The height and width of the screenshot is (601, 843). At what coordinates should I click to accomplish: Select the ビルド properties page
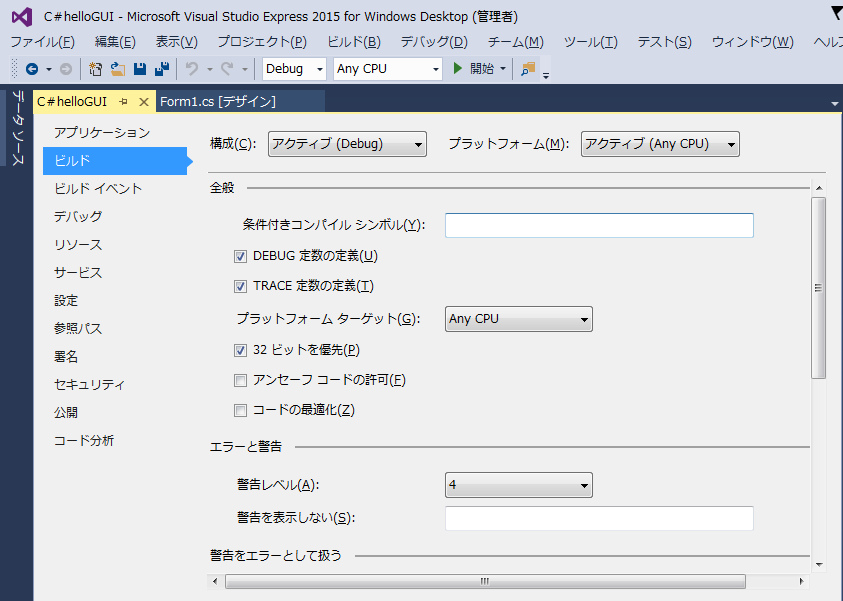coord(115,161)
